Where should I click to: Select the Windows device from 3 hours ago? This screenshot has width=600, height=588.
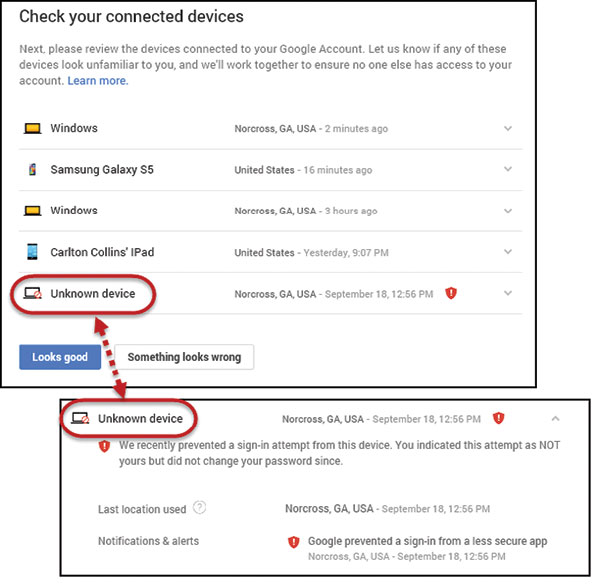pyautogui.click(x=74, y=211)
